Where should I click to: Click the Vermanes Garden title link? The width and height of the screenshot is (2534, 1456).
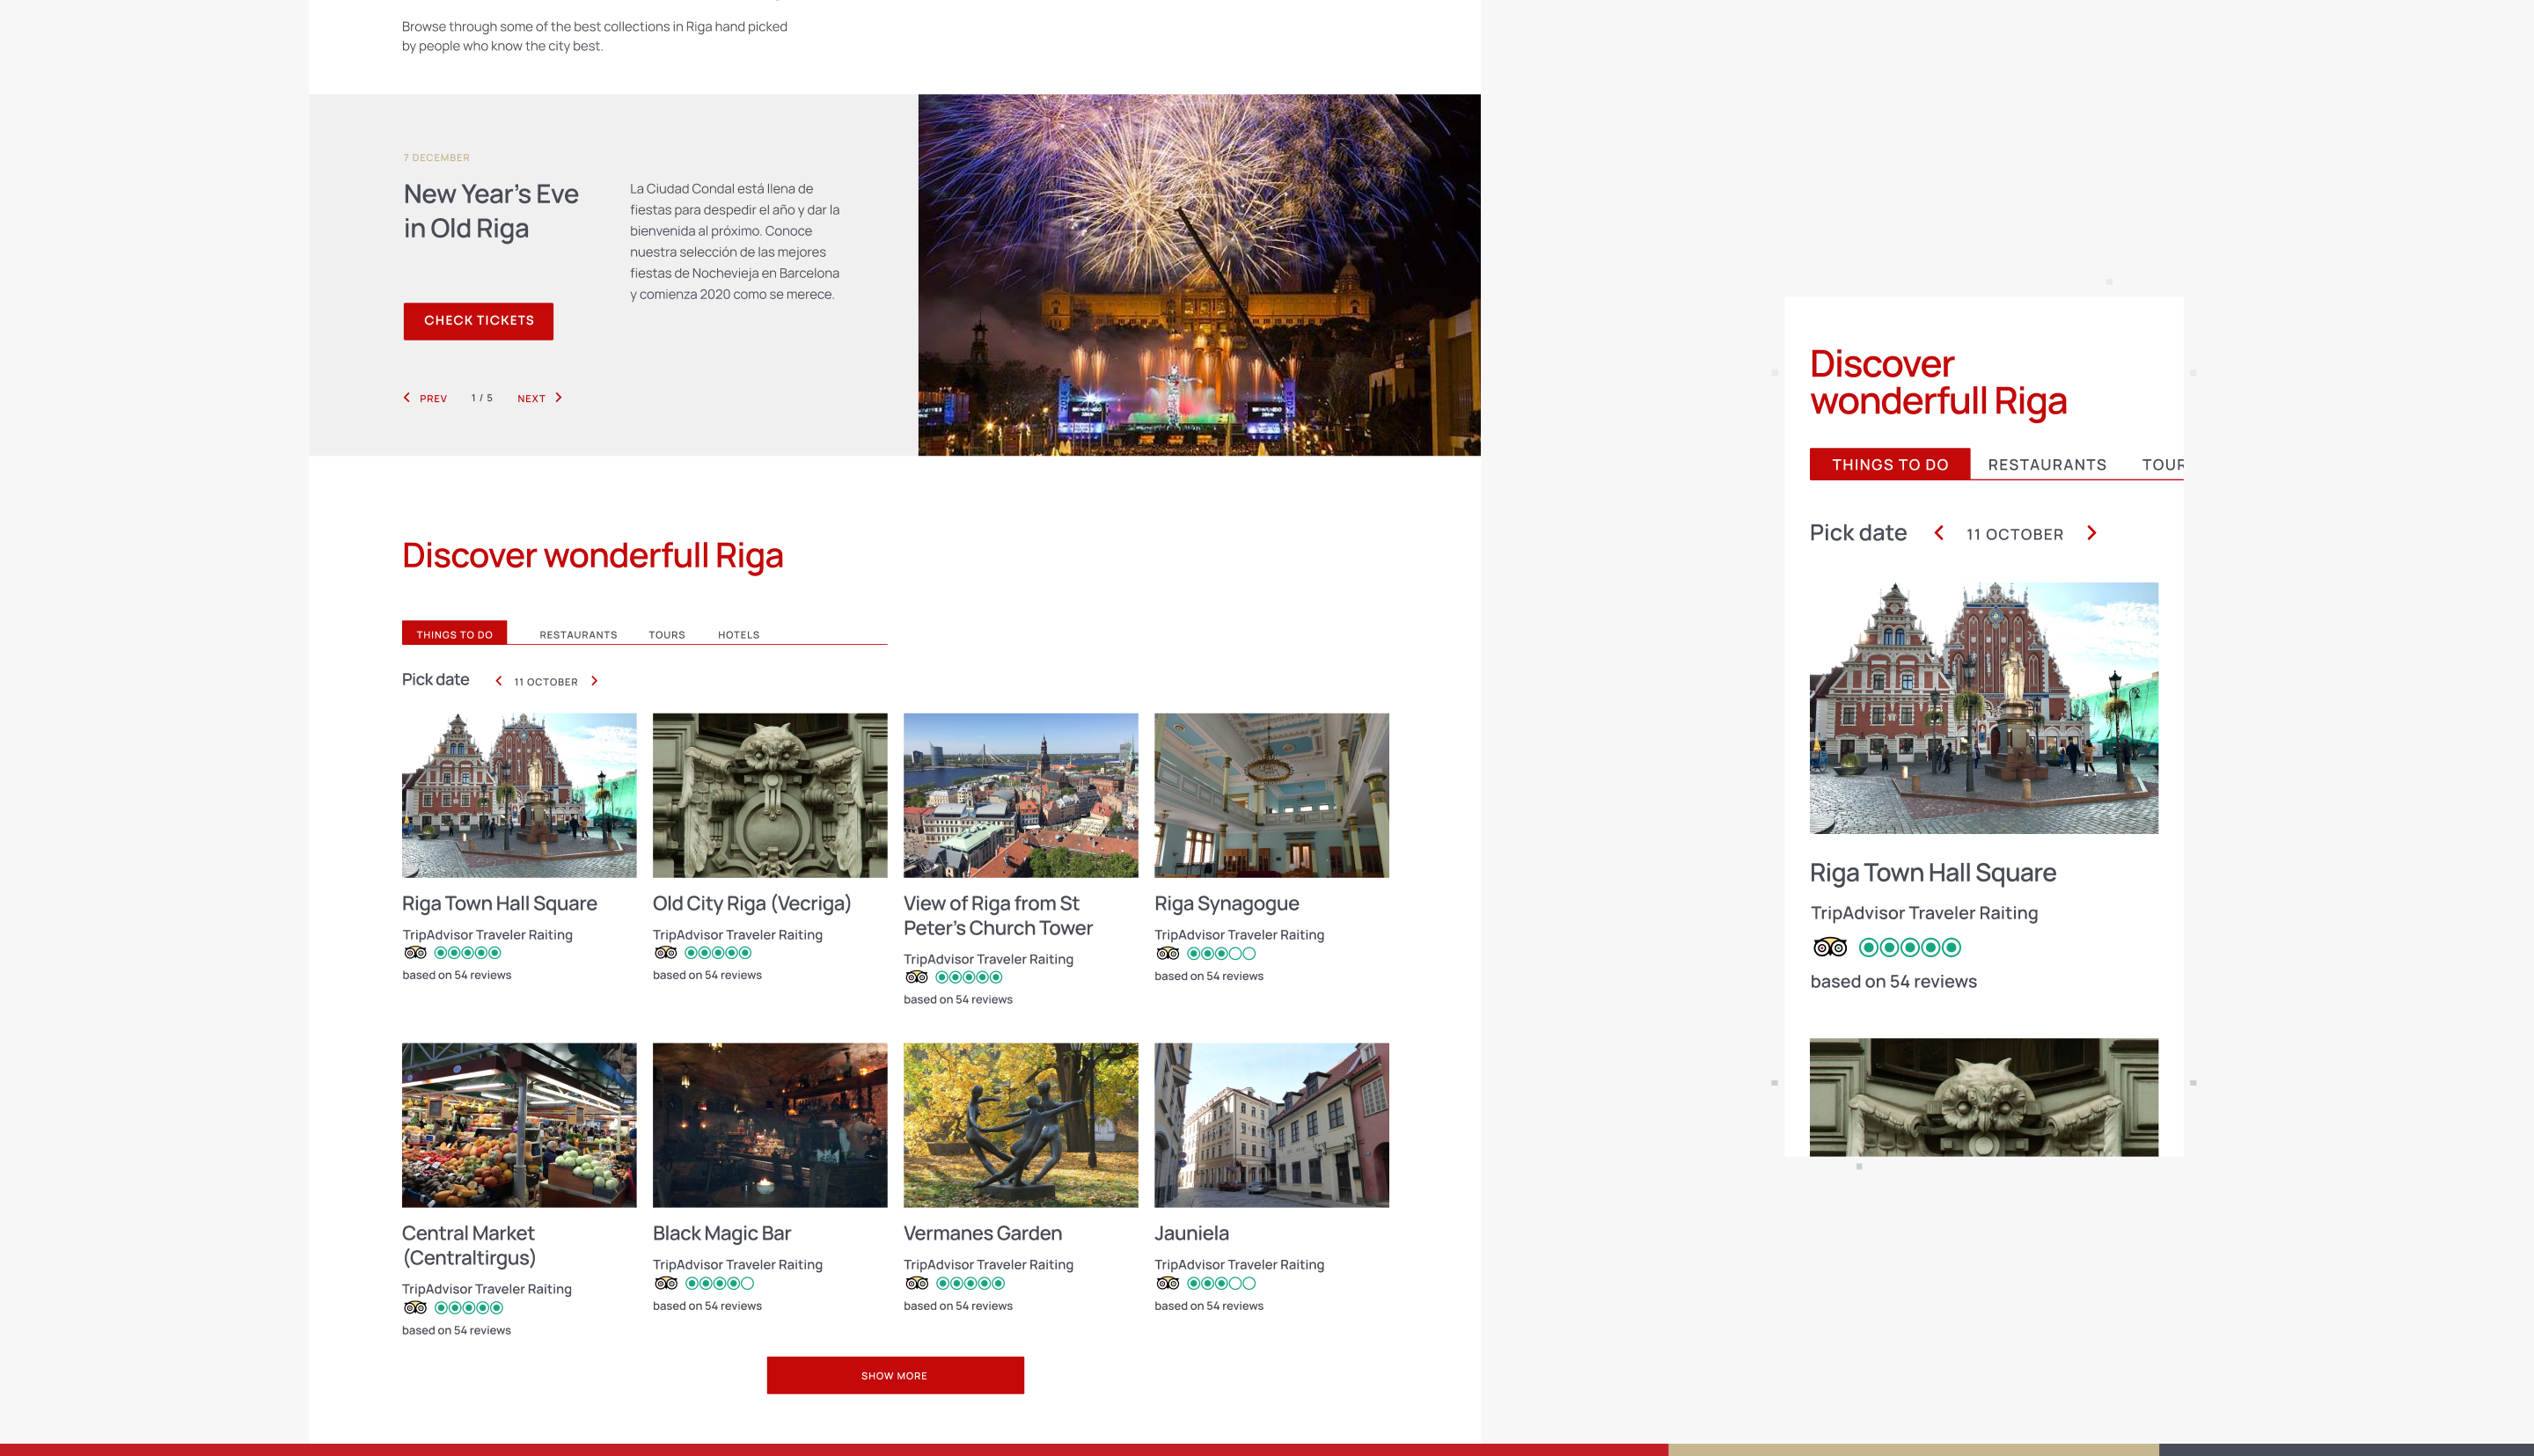tap(982, 1233)
